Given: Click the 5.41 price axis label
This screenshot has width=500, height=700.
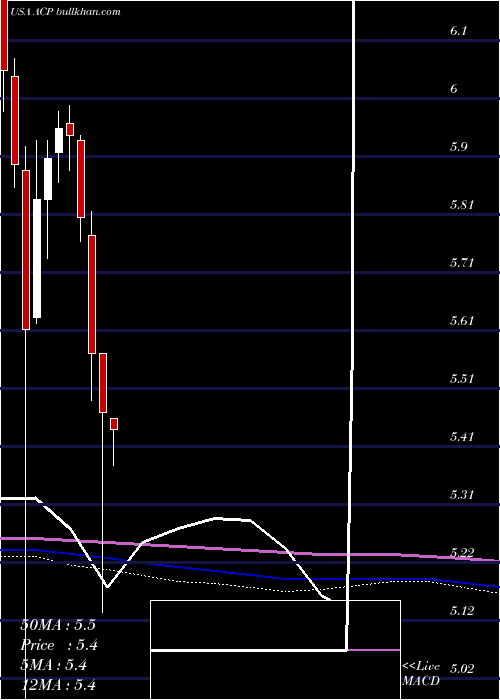Looking at the screenshot, I should coord(461,436).
